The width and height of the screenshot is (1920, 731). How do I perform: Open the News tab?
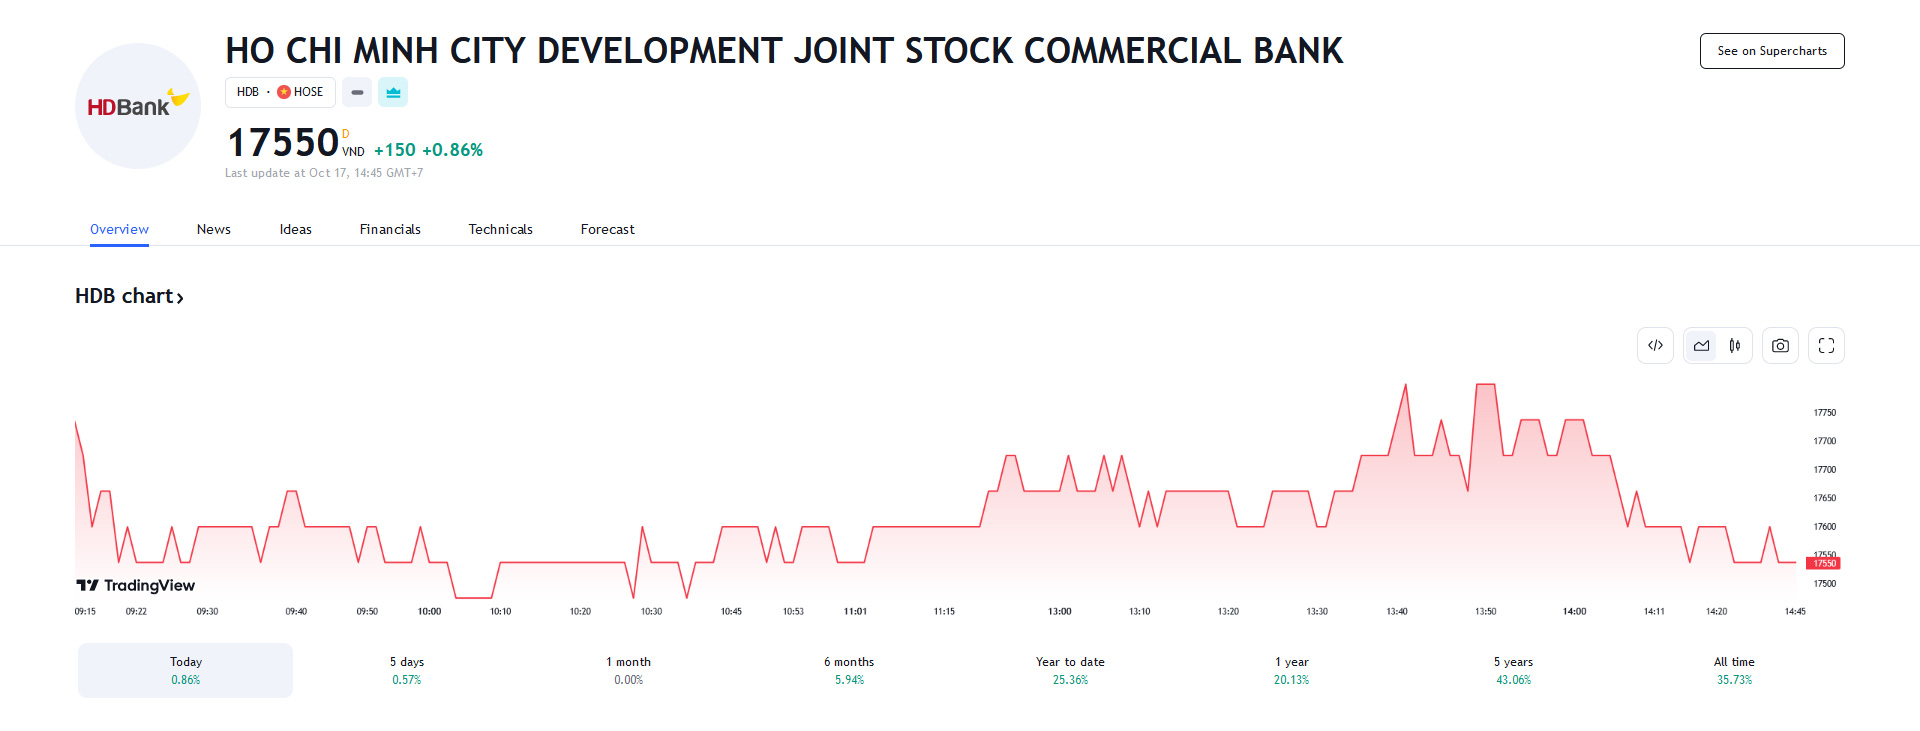[x=214, y=229]
